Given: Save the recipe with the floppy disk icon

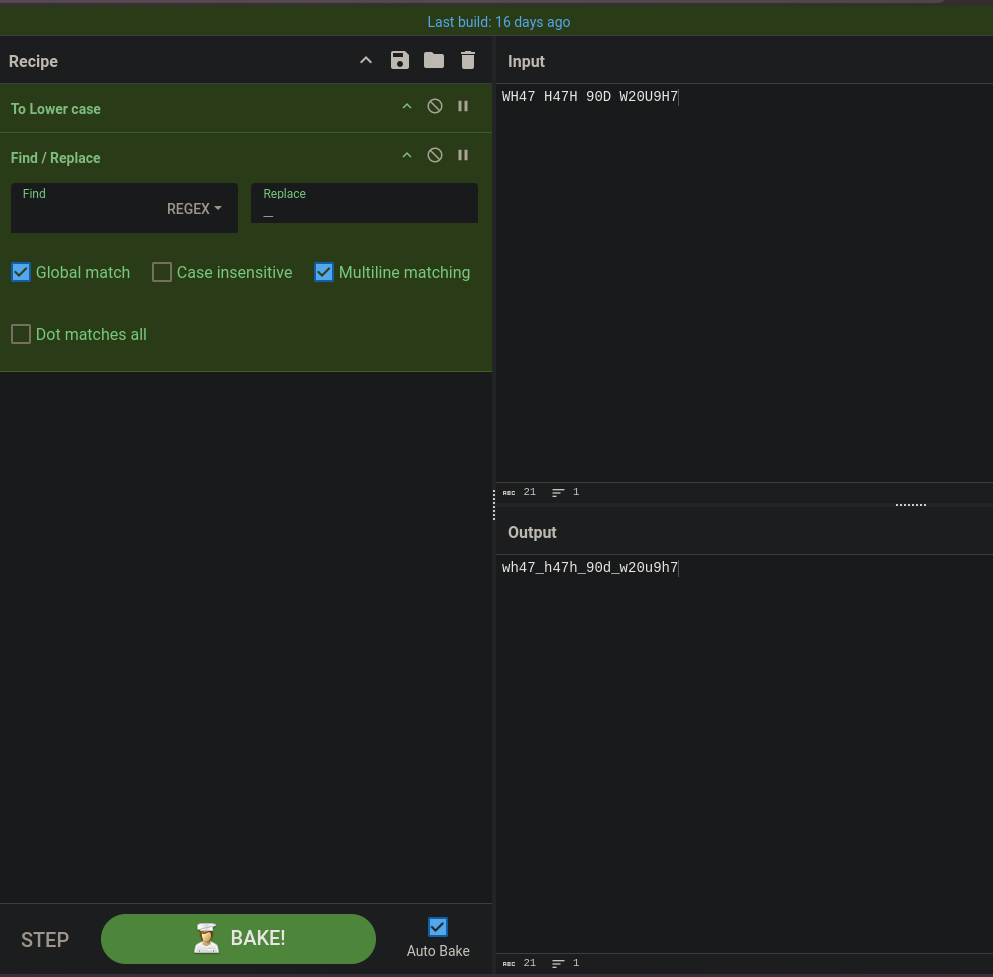Looking at the screenshot, I should click(x=400, y=60).
